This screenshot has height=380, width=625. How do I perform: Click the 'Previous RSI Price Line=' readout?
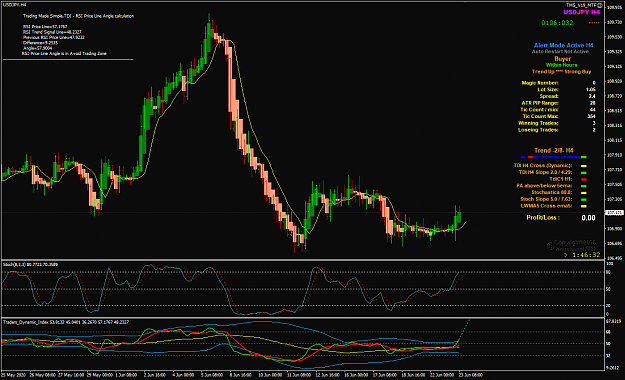54,37
